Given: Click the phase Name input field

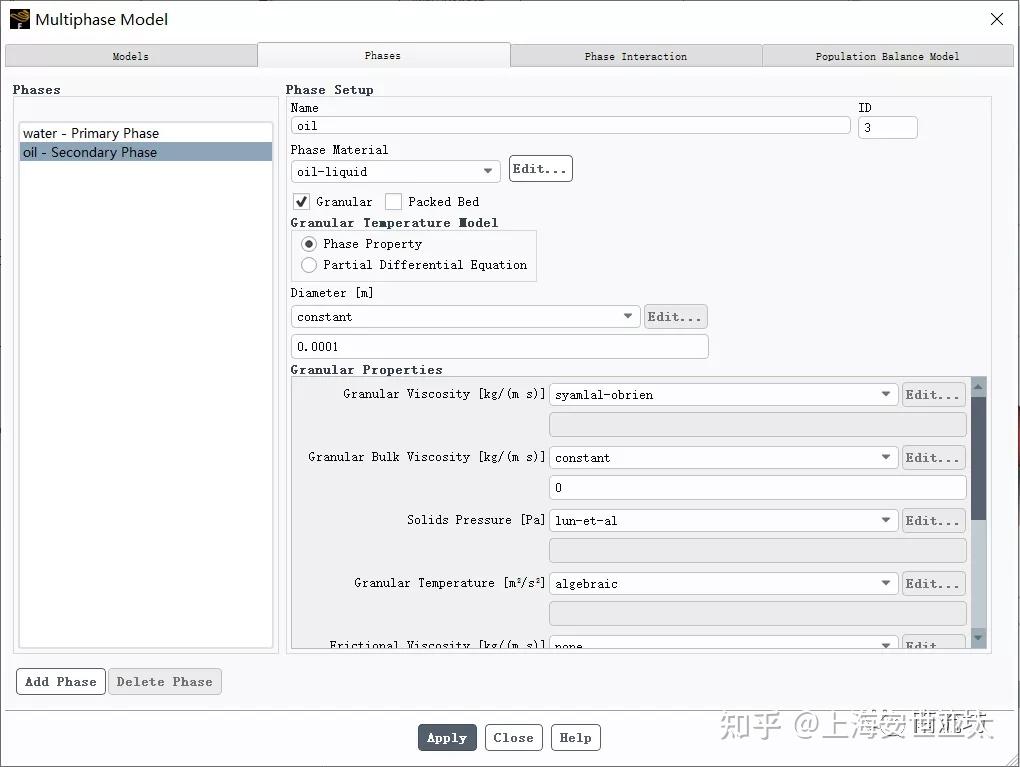Looking at the screenshot, I should coord(570,126).
